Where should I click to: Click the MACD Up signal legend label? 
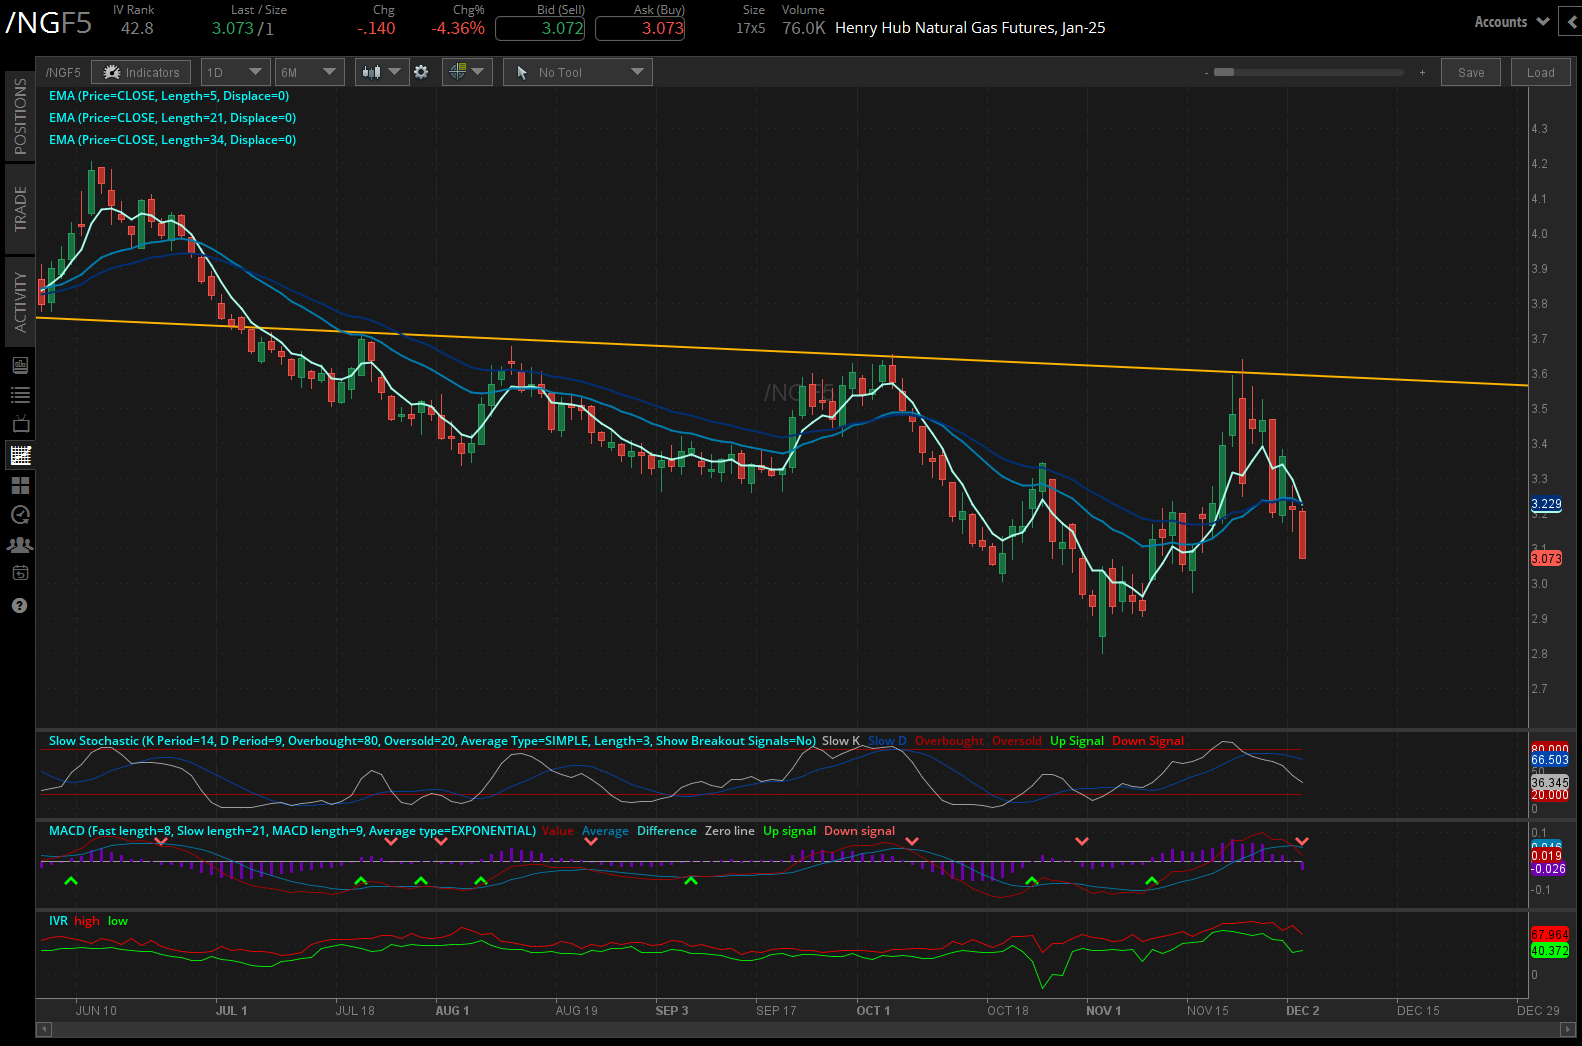(789, 831)
